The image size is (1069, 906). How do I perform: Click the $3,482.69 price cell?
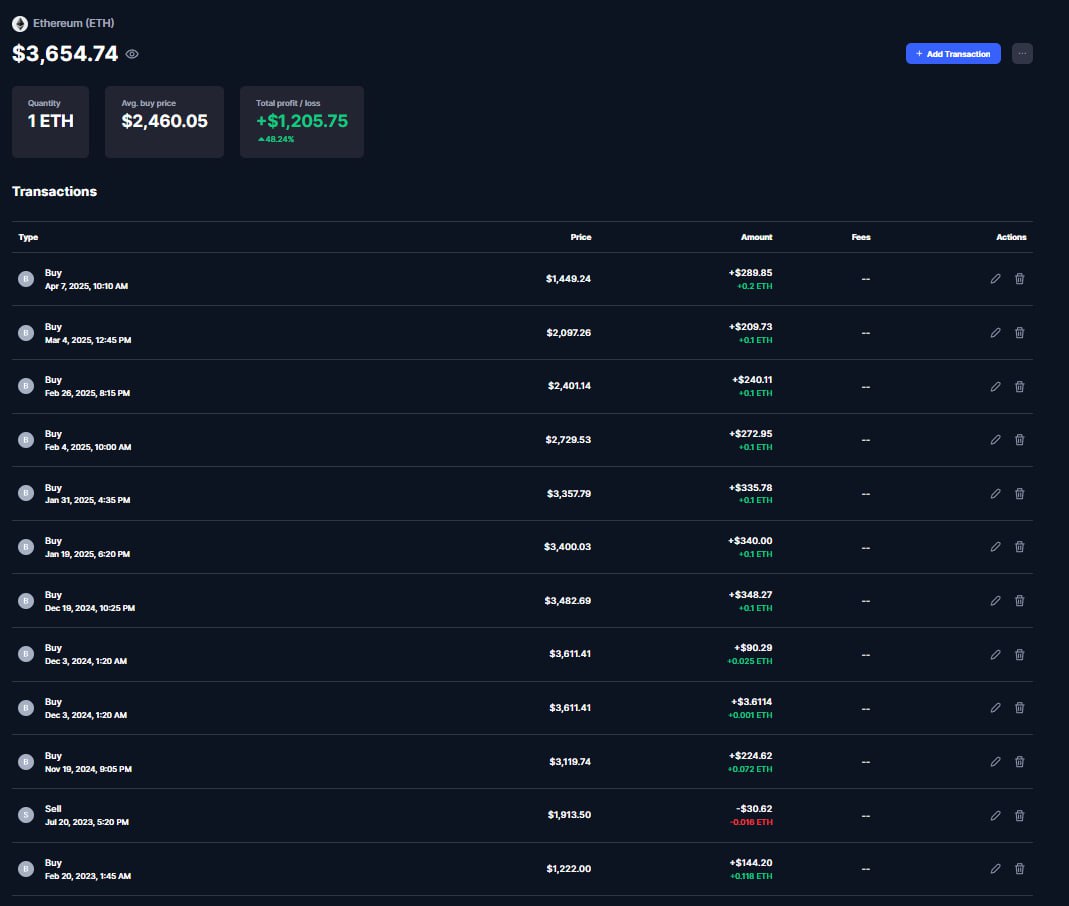(x=567, y=601)
